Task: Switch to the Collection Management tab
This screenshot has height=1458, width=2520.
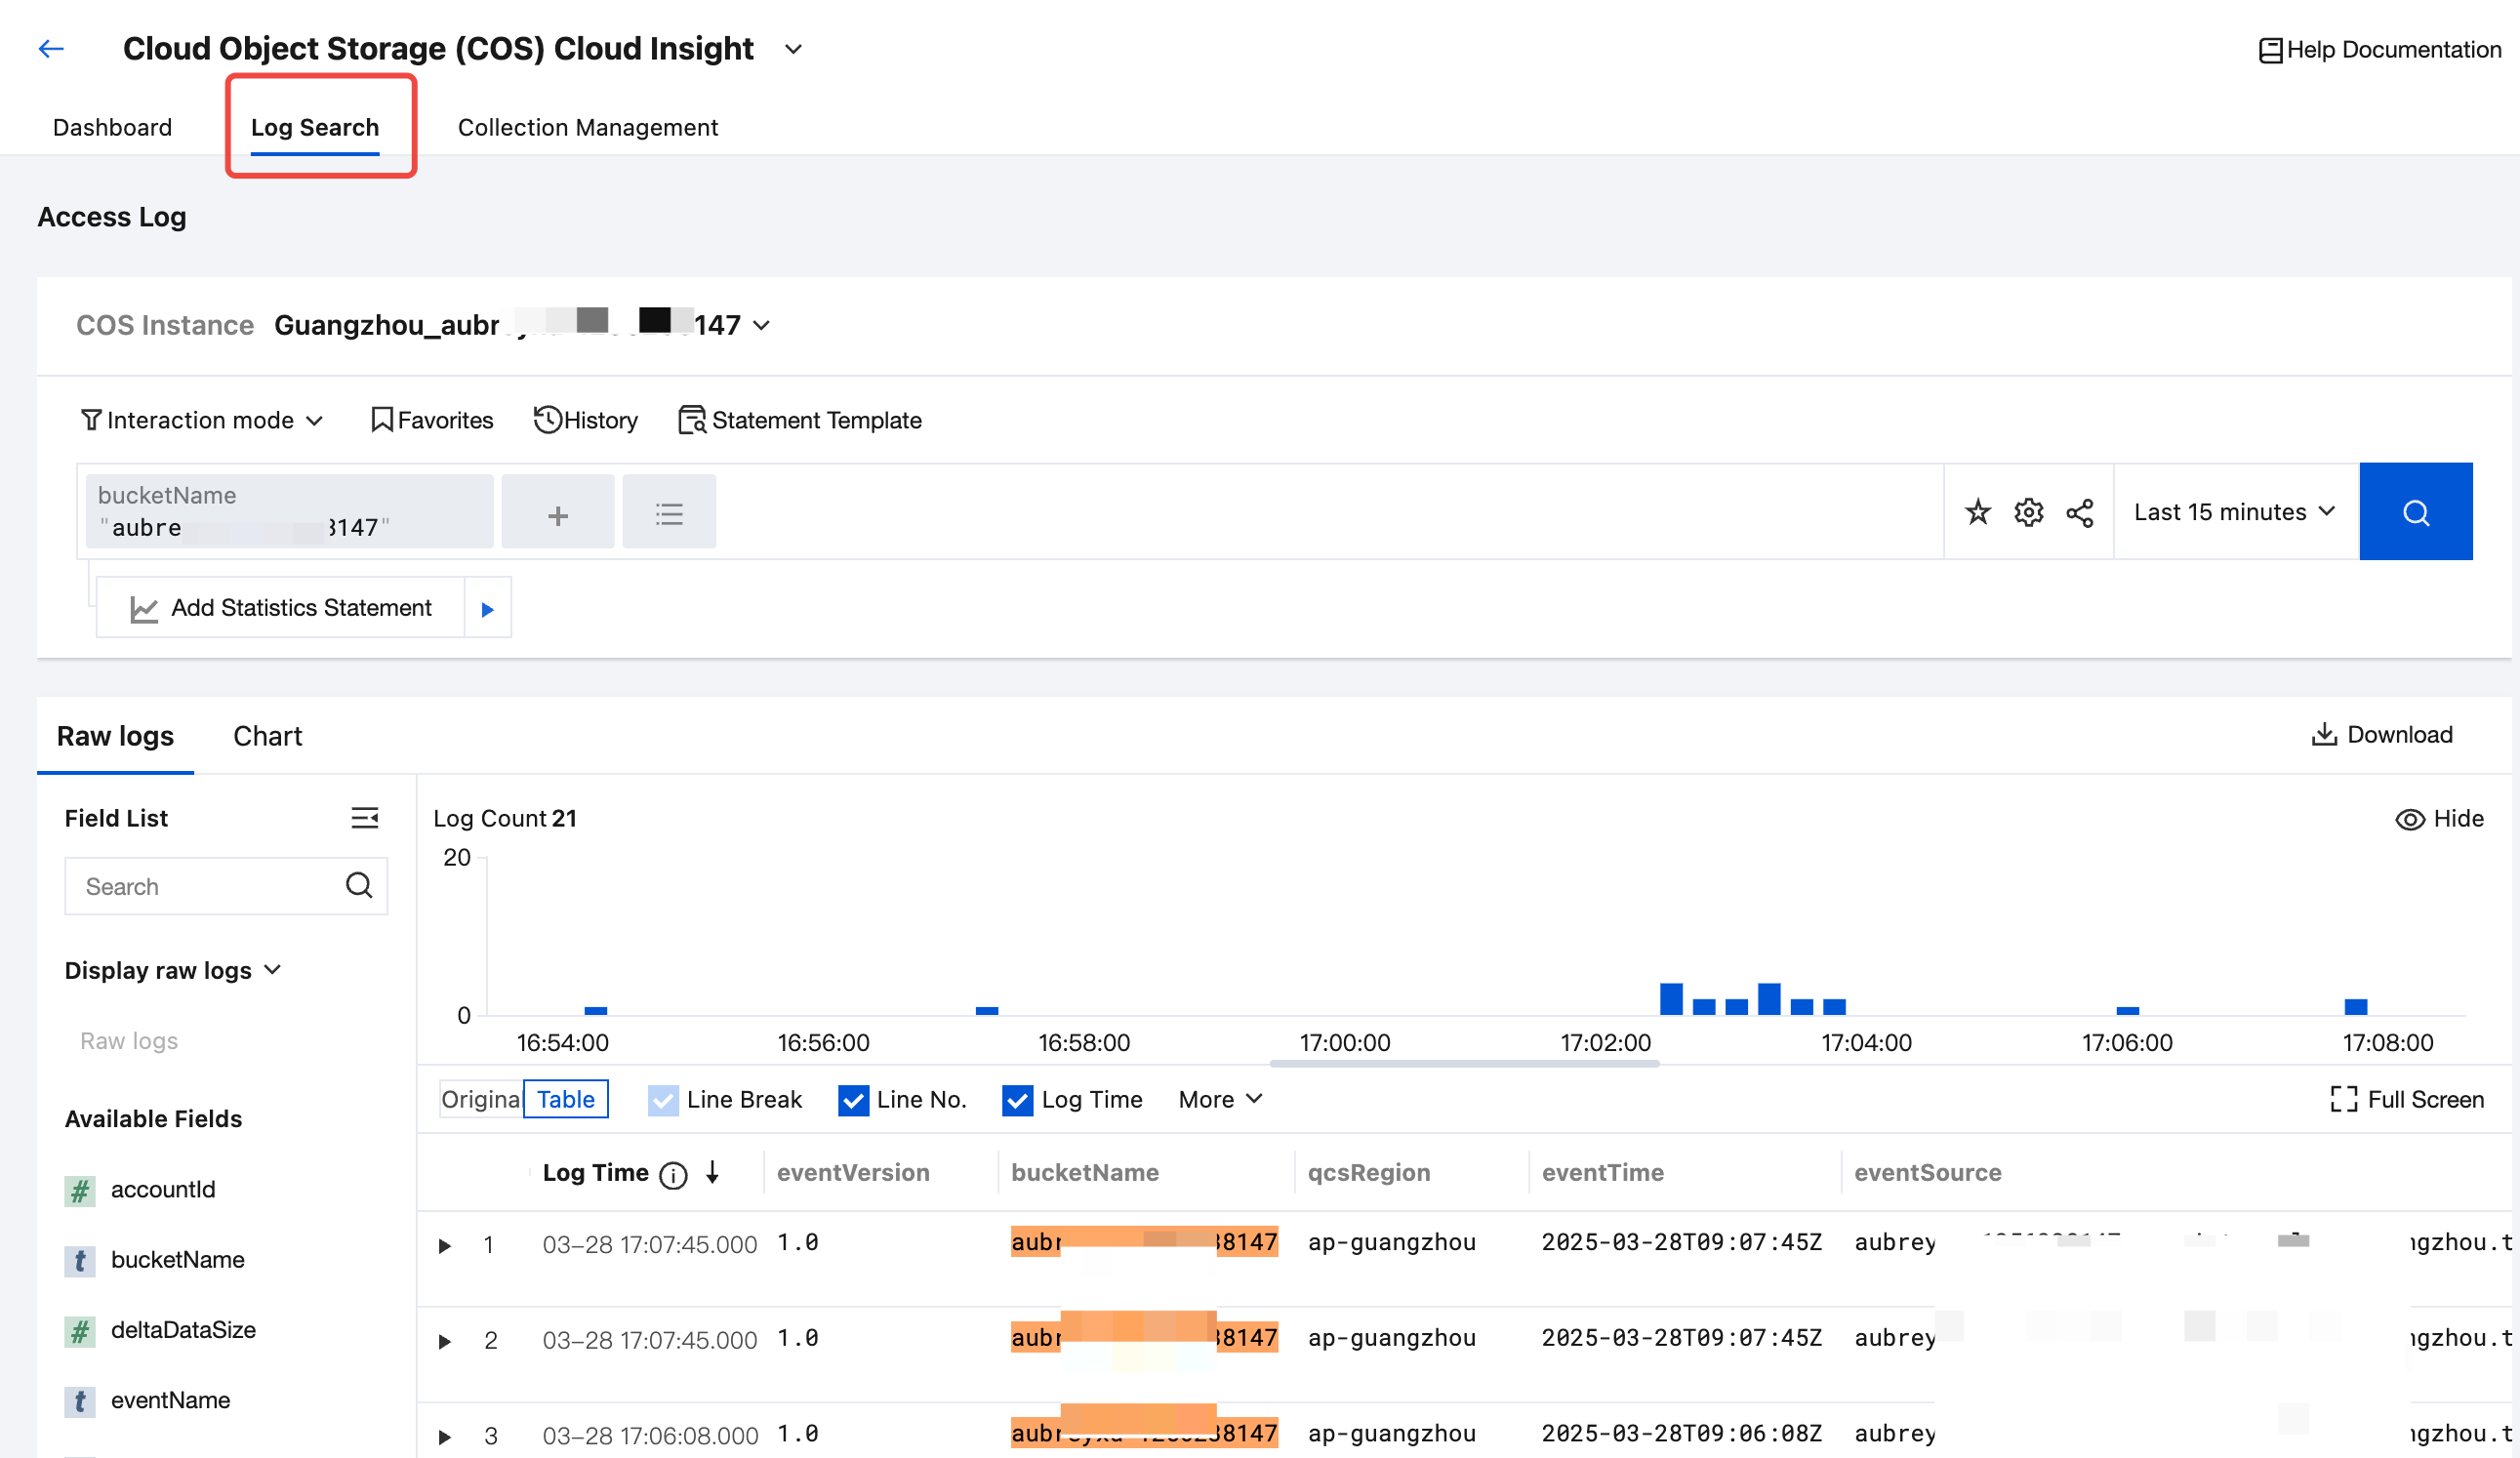Action: (x=587, y=127)
